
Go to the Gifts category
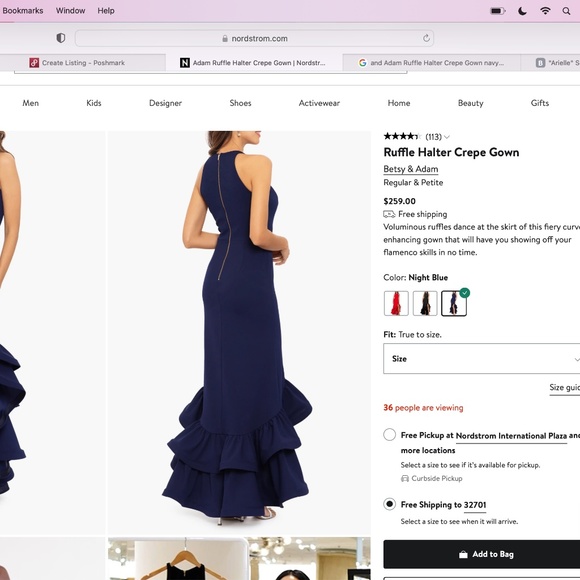pos(540,103)
